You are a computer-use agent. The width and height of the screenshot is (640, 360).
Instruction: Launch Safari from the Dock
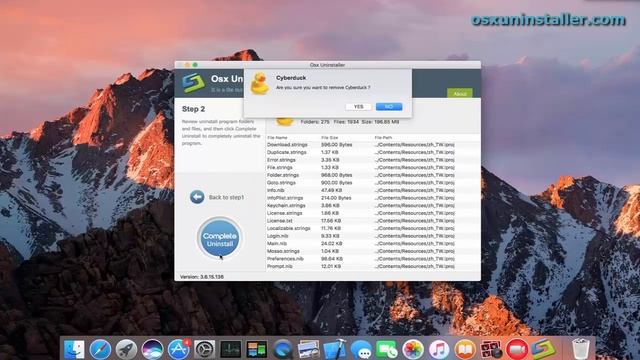coord(100,349)
